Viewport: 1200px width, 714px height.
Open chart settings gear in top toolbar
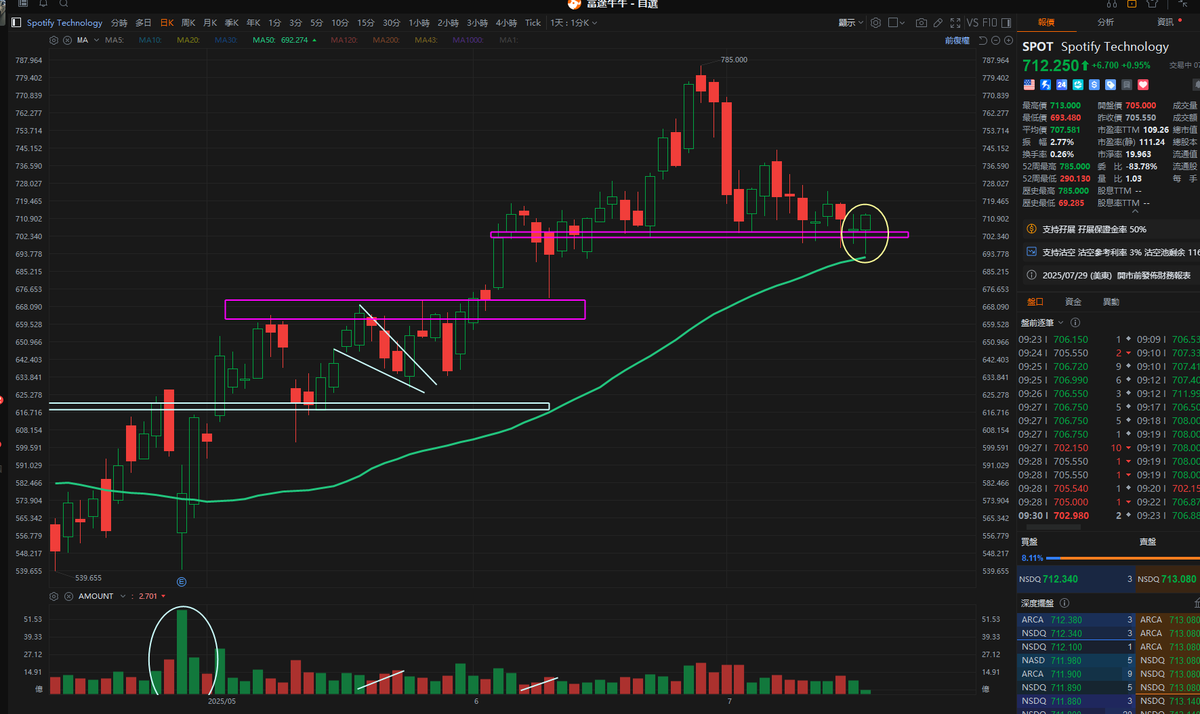point(876,22)
